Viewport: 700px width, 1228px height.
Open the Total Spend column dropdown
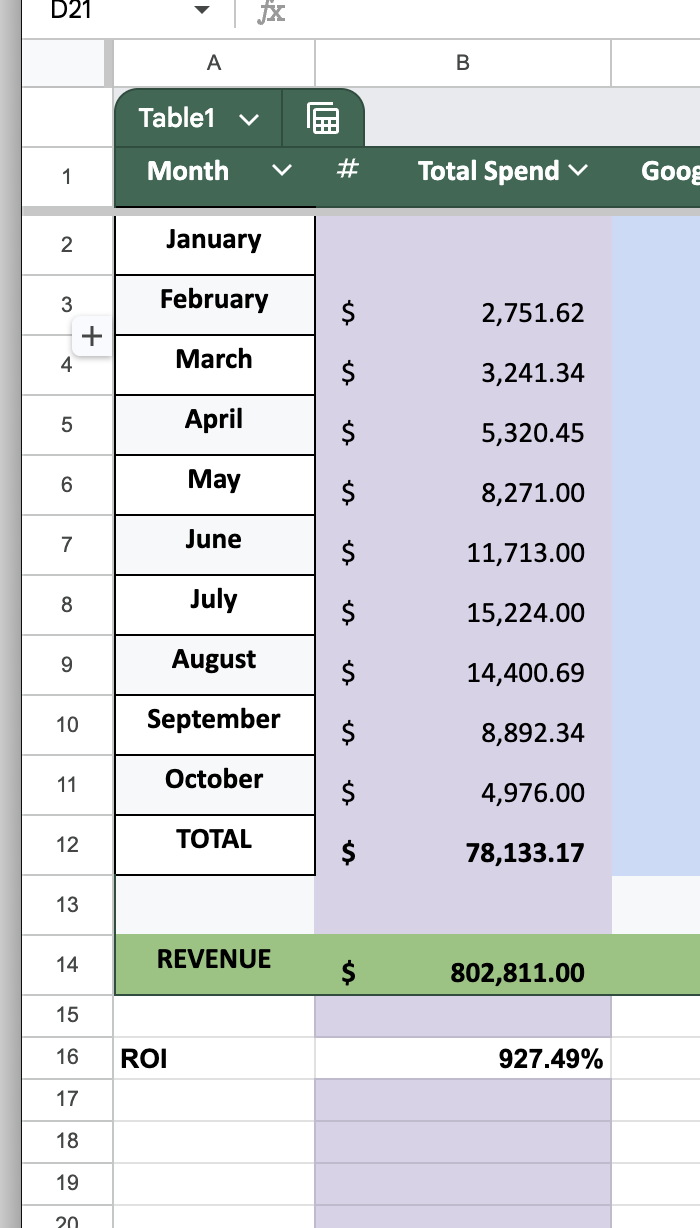point(578,171)
